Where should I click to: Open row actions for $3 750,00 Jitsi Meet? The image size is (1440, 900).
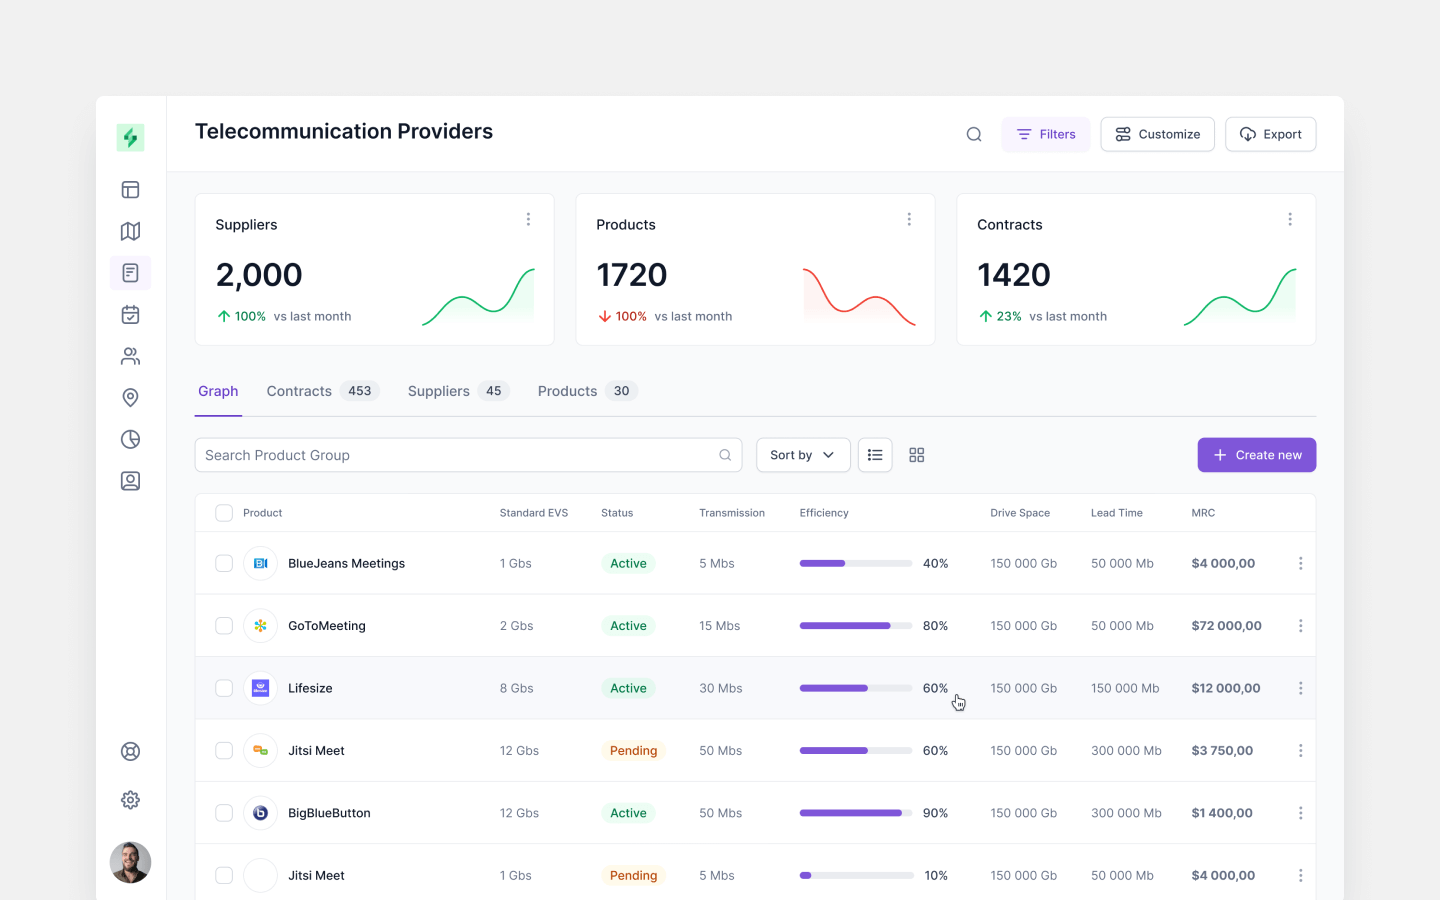pos(1300,751)
